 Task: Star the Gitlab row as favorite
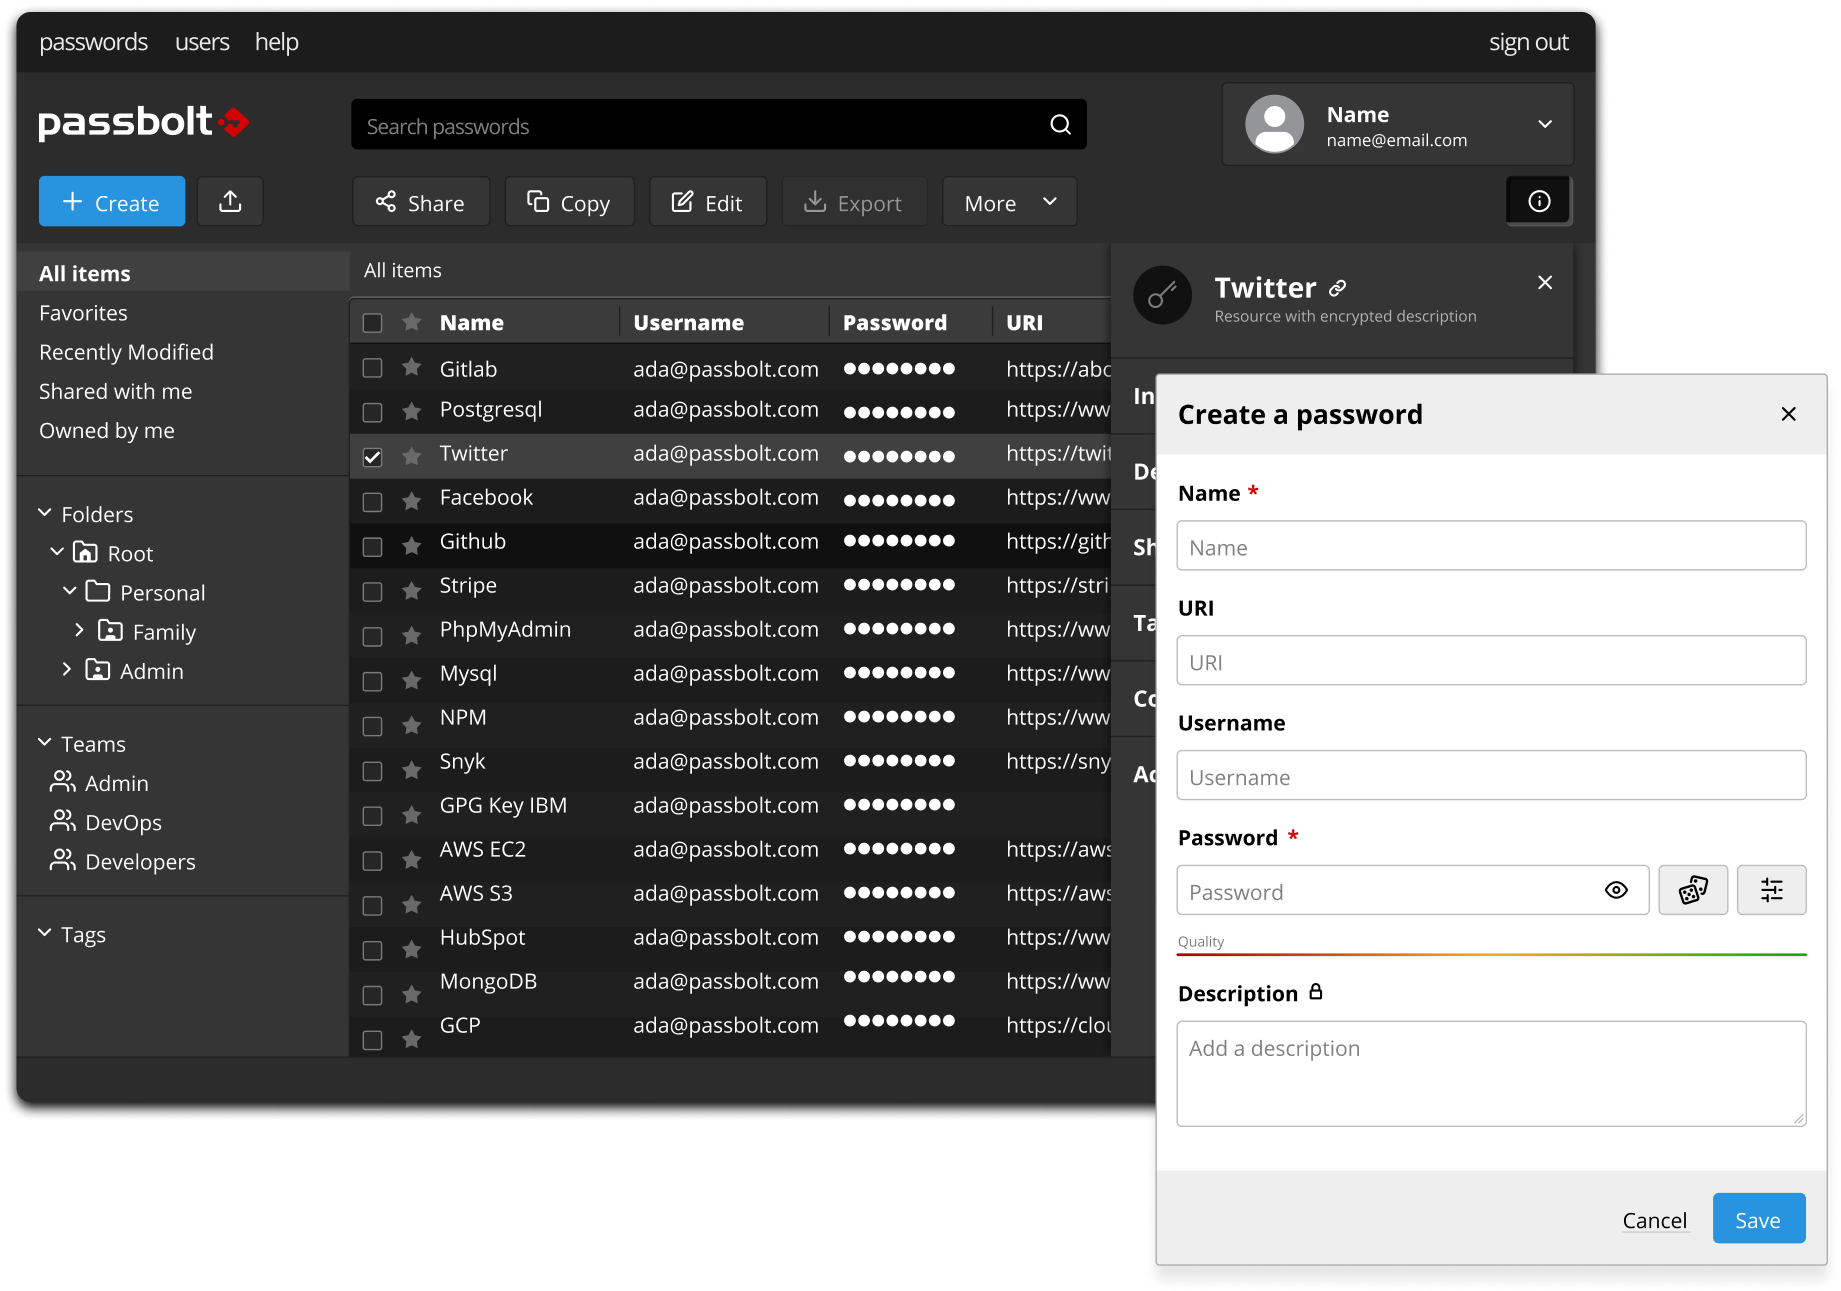411,368
